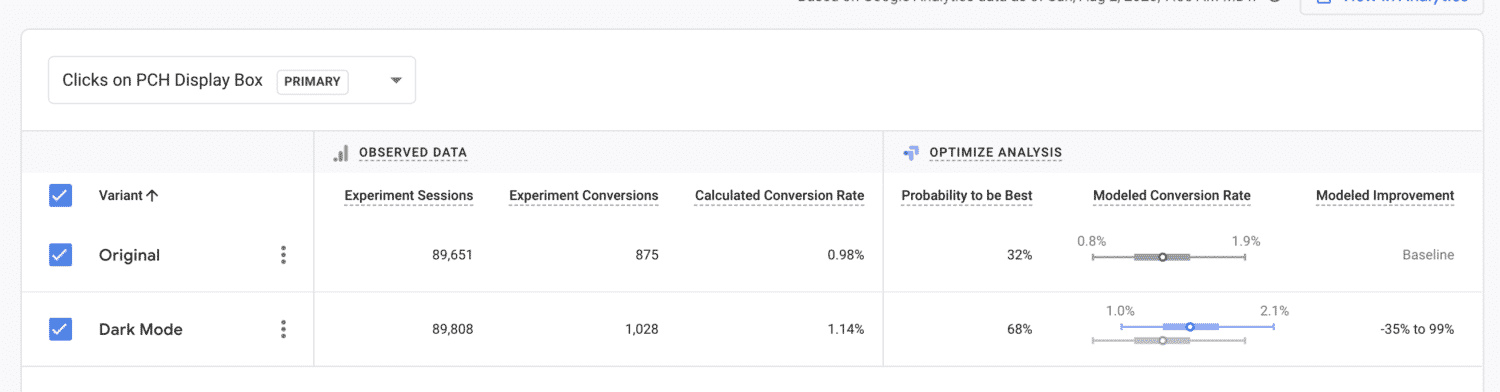Click the OBSERVED DATA section label
Screen dimensions: 1500x392
click(413, 153)
